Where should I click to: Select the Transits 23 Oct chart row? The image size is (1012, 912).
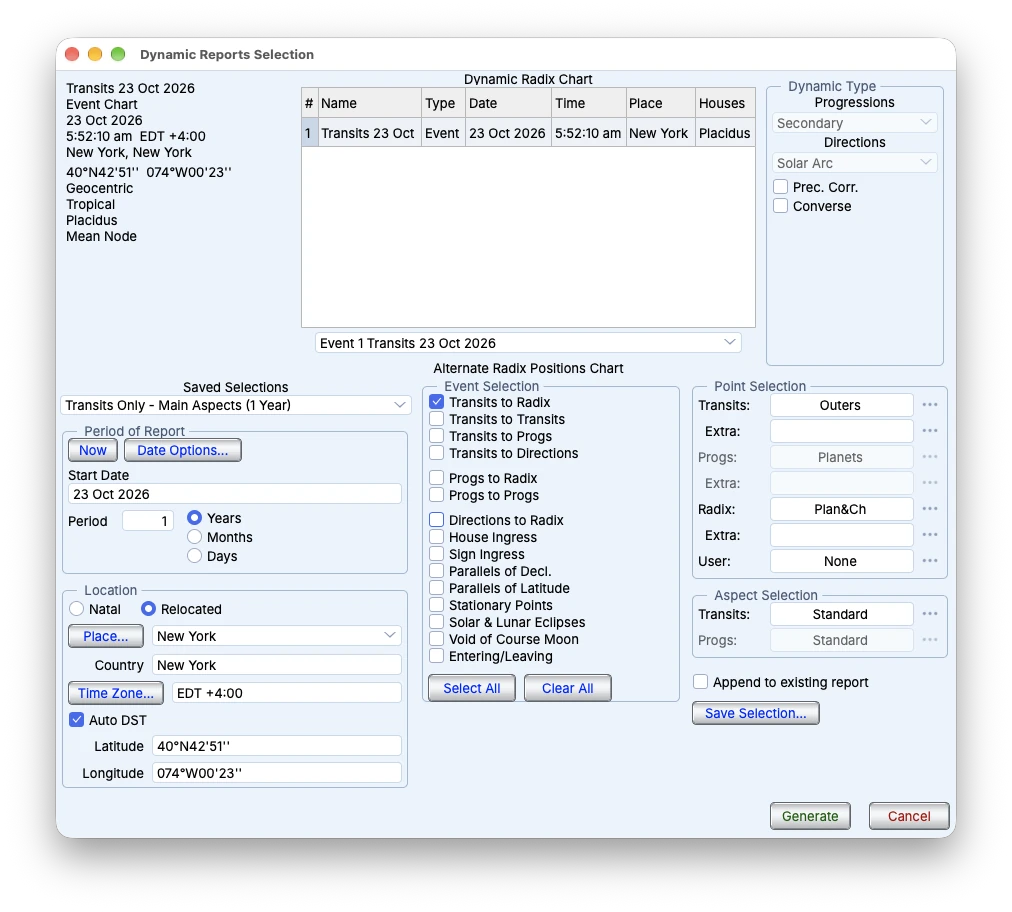528,133
